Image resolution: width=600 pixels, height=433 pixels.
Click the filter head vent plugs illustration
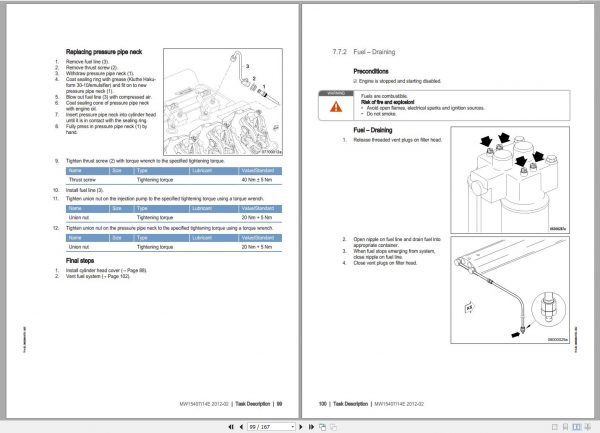tap(510, 180)
